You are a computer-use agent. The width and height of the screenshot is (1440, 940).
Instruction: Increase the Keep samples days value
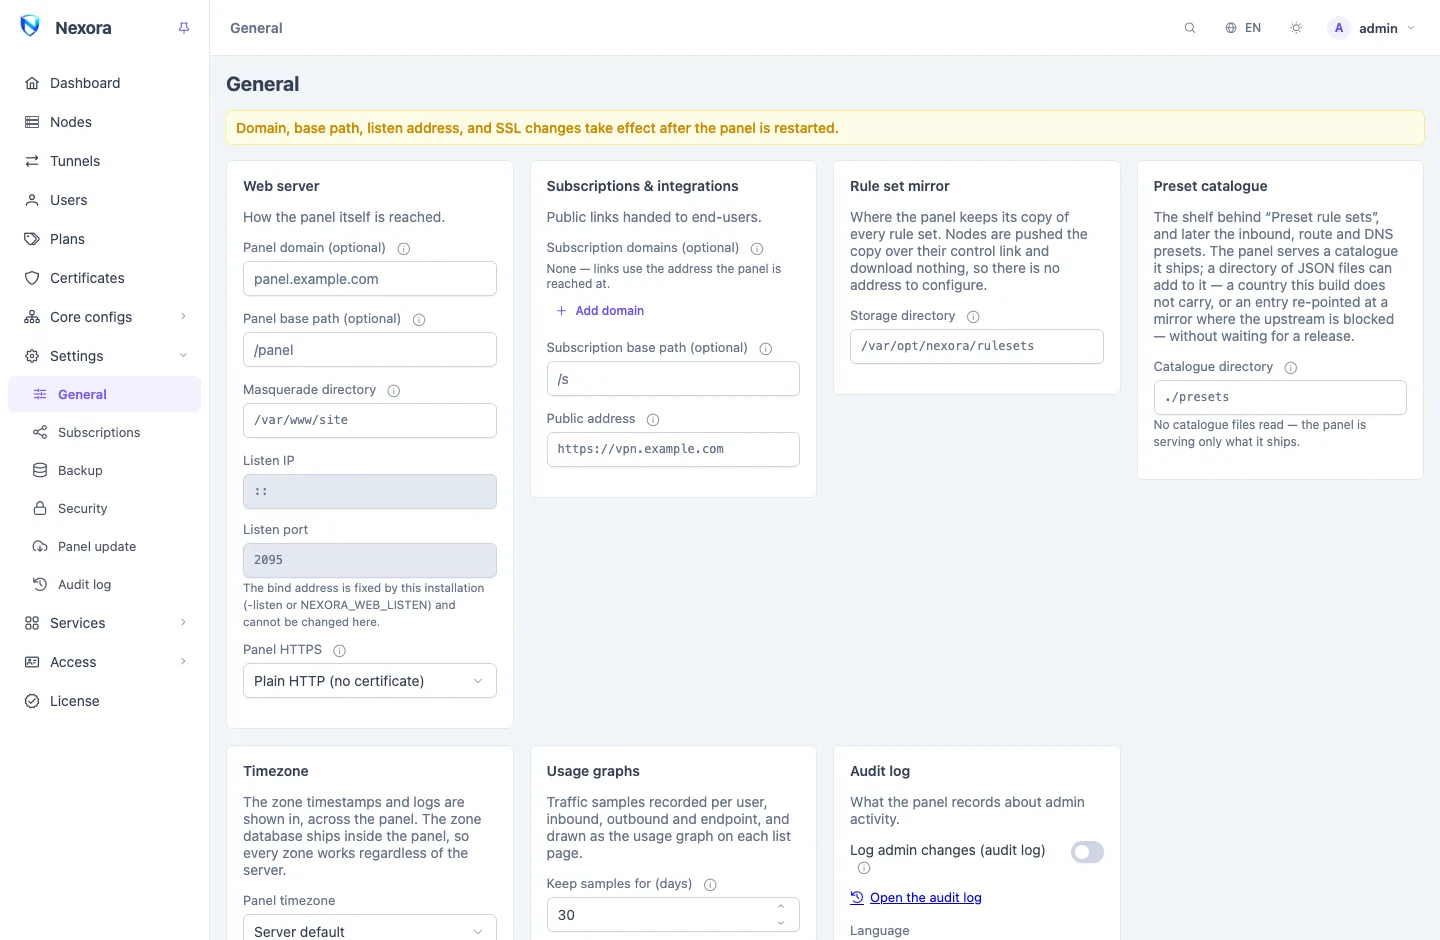pyautogui.click(x=781, y=906)
